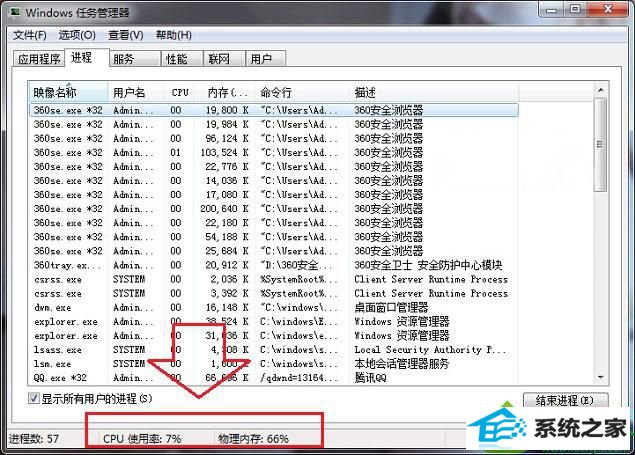Image resolution: width=635 pixels, height=455 pixels.
Task: Click the 物理内存: 66% status entry
Action: coord(253,439)
